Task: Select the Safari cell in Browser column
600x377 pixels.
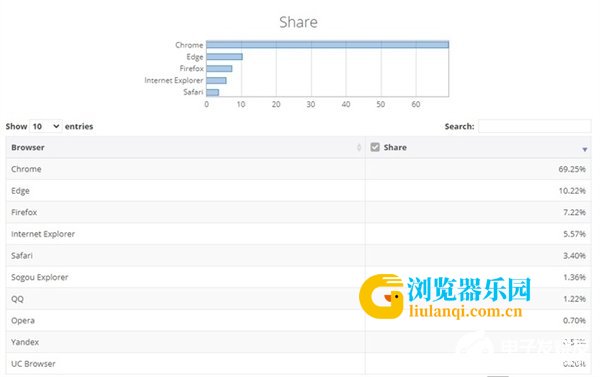Action: [x=185, y=255]
